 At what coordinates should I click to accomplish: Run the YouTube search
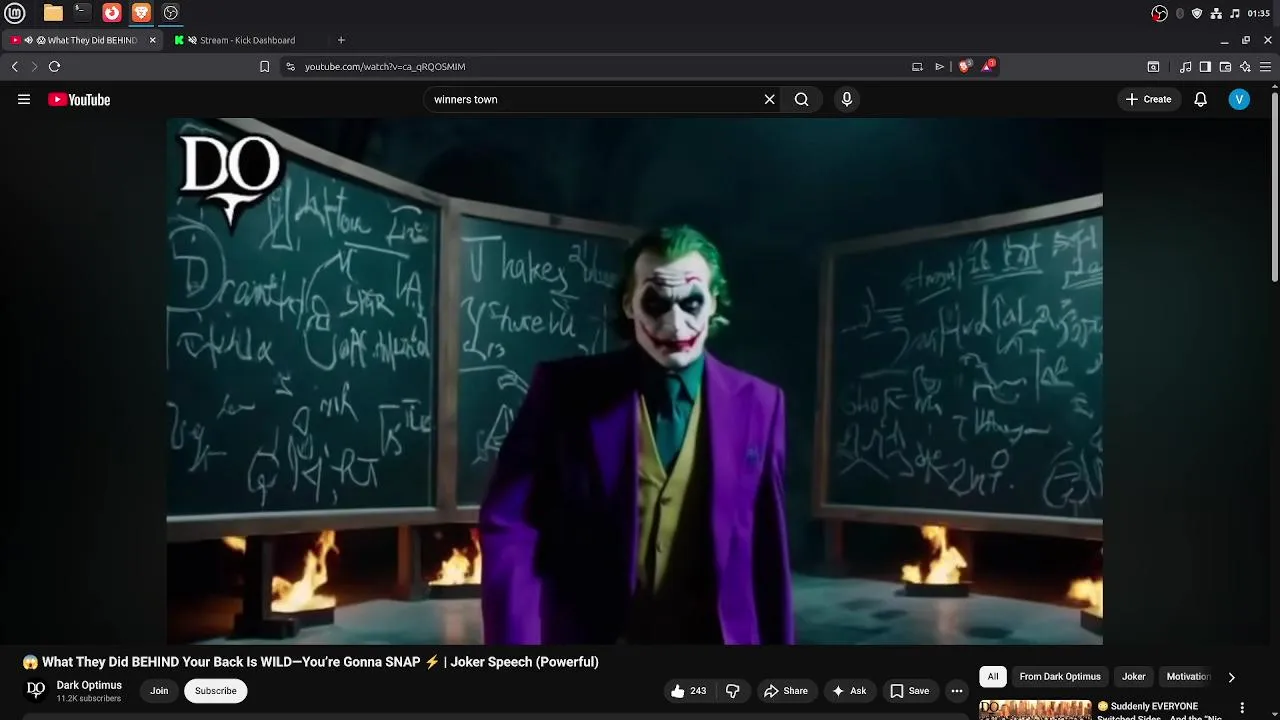802,99
